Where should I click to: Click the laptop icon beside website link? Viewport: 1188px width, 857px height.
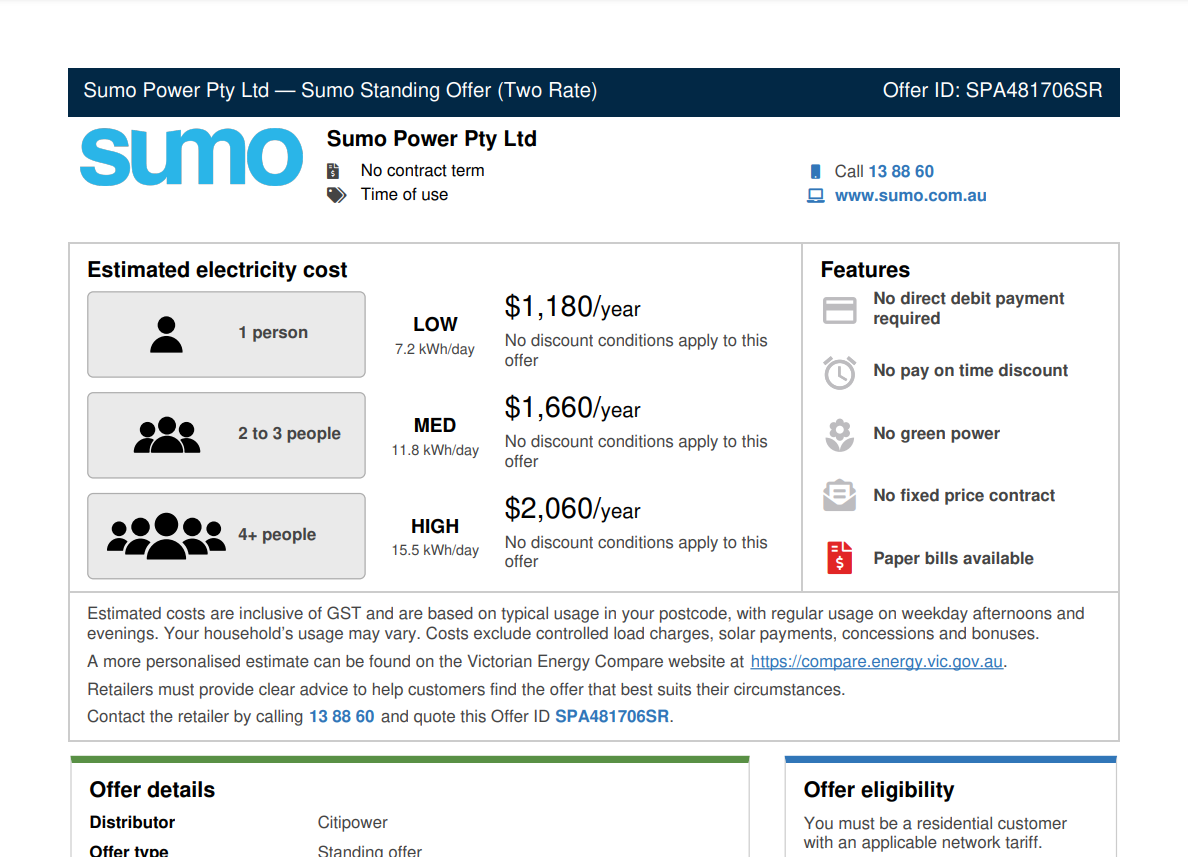(x=815, y=195)
